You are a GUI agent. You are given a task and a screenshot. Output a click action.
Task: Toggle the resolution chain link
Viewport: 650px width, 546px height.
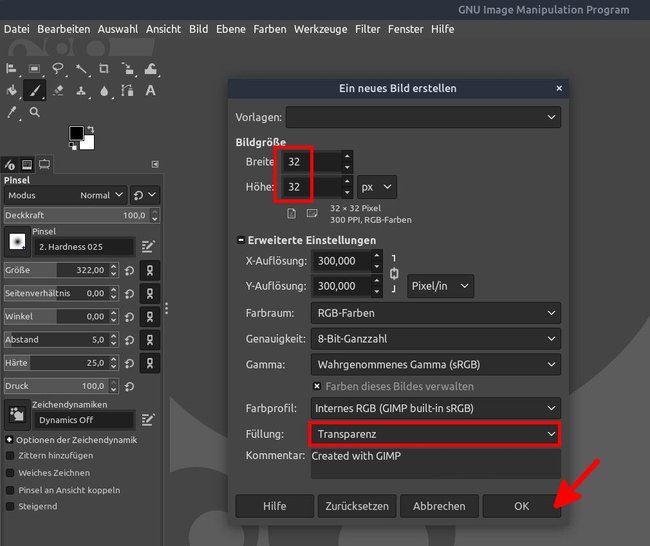point(394,274)
